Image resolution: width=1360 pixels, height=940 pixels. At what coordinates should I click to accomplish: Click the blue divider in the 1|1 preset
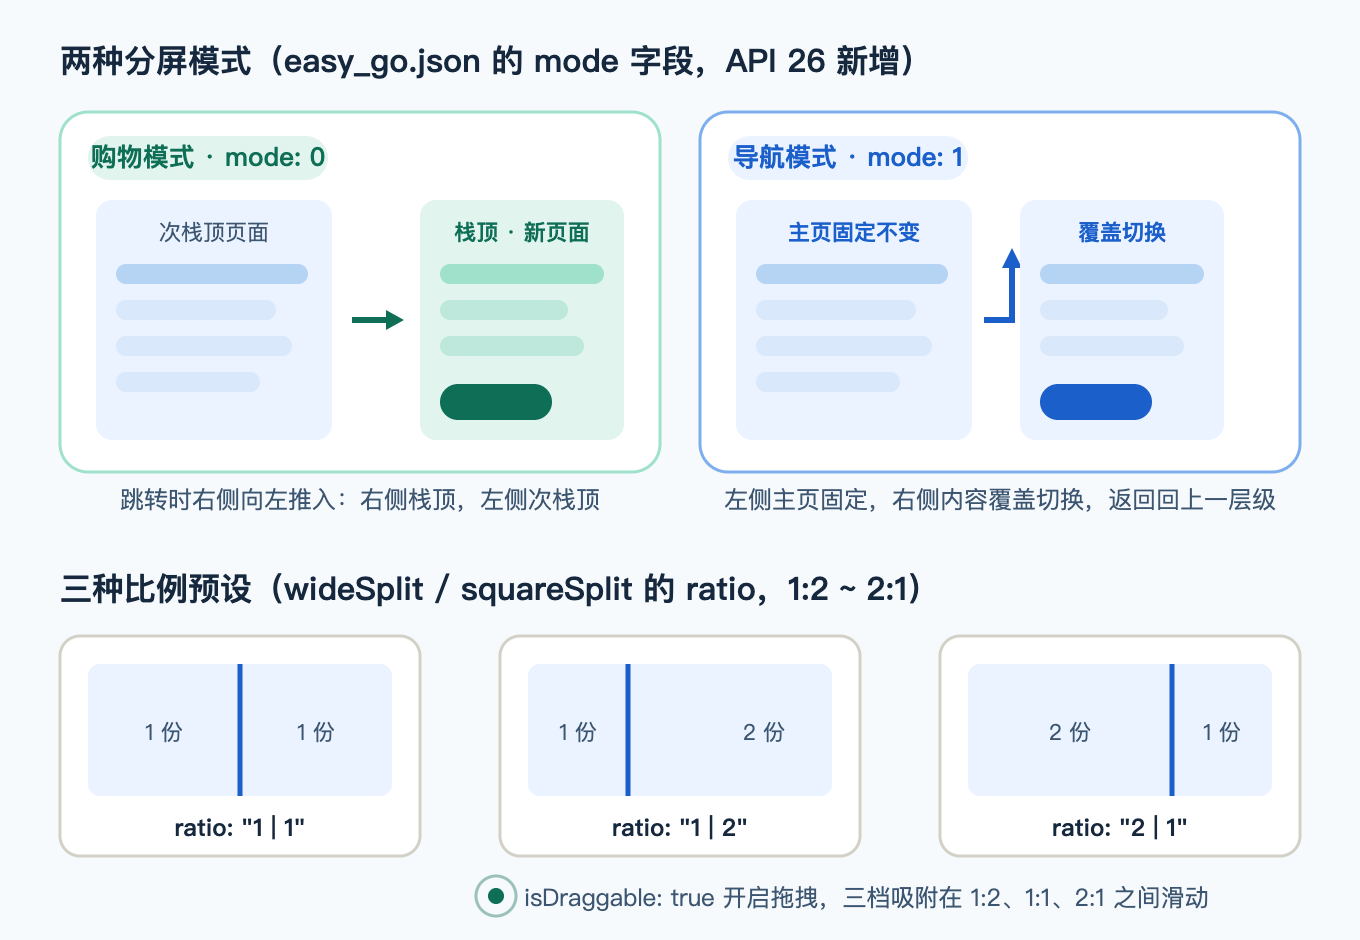(240, 730)
